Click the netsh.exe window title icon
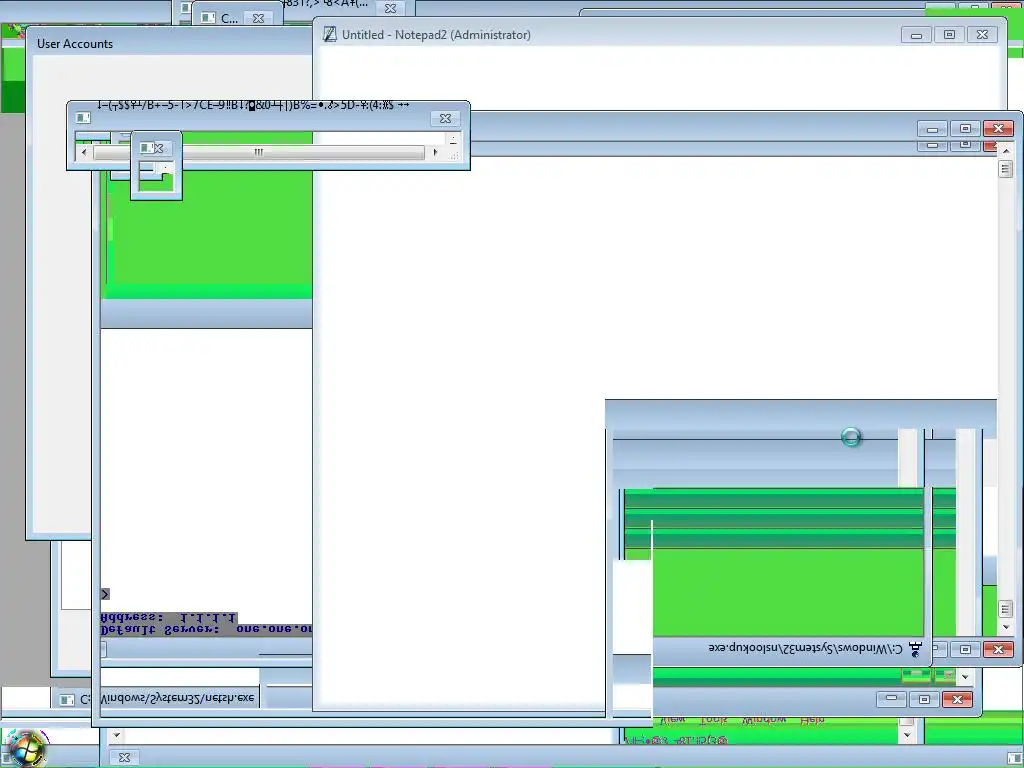1024x768 pixels. pyautogui.click(x=67, y=699)
